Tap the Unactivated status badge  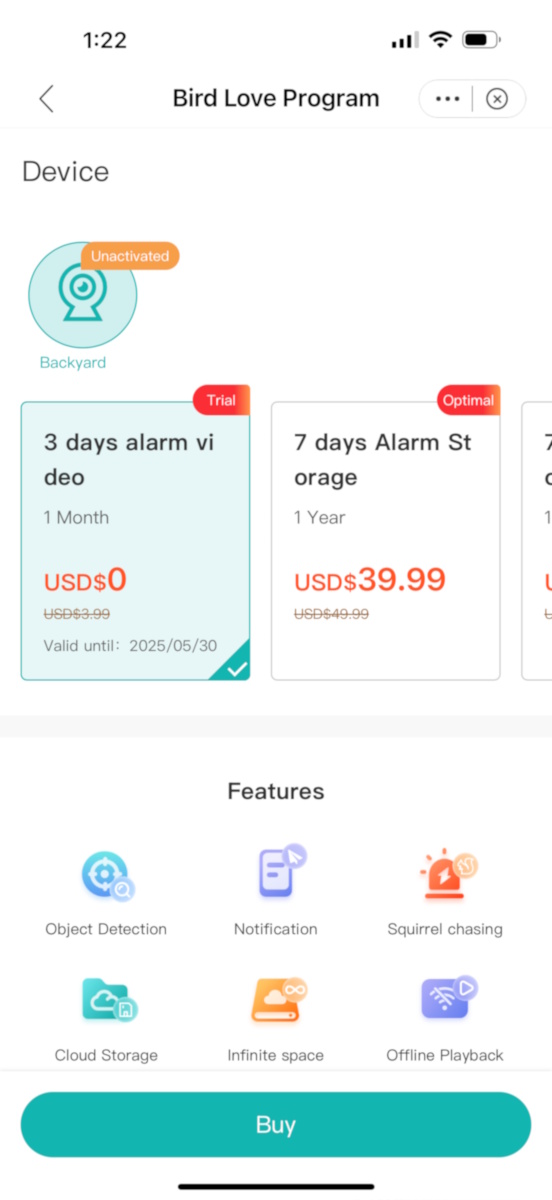tap(130, 256)
